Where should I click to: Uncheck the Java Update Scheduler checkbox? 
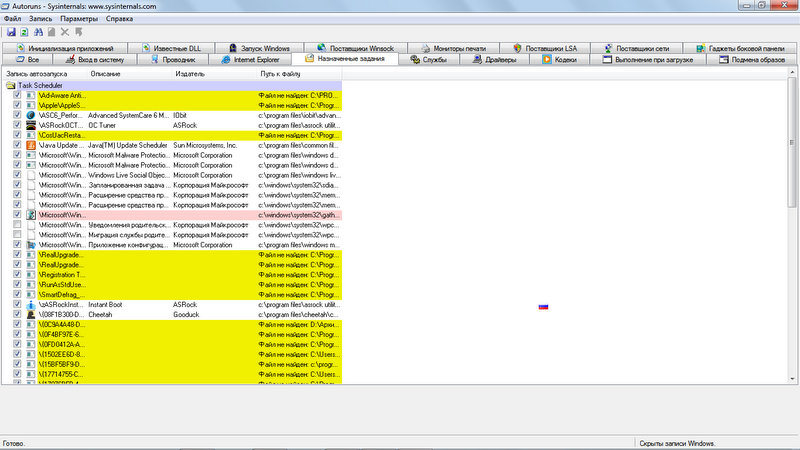pos(17,145)
